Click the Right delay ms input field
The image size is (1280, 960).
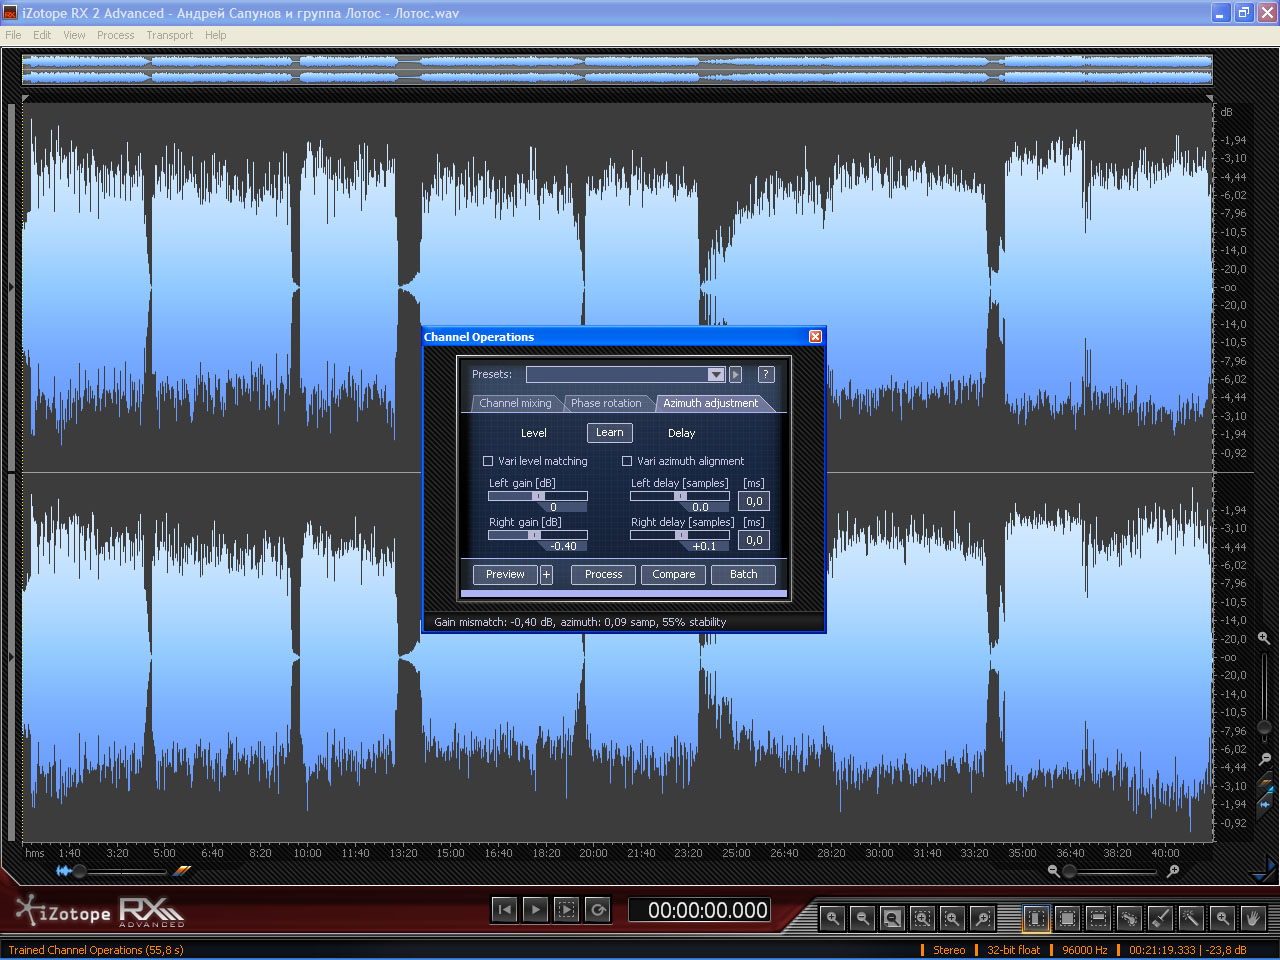coord(754,540)
